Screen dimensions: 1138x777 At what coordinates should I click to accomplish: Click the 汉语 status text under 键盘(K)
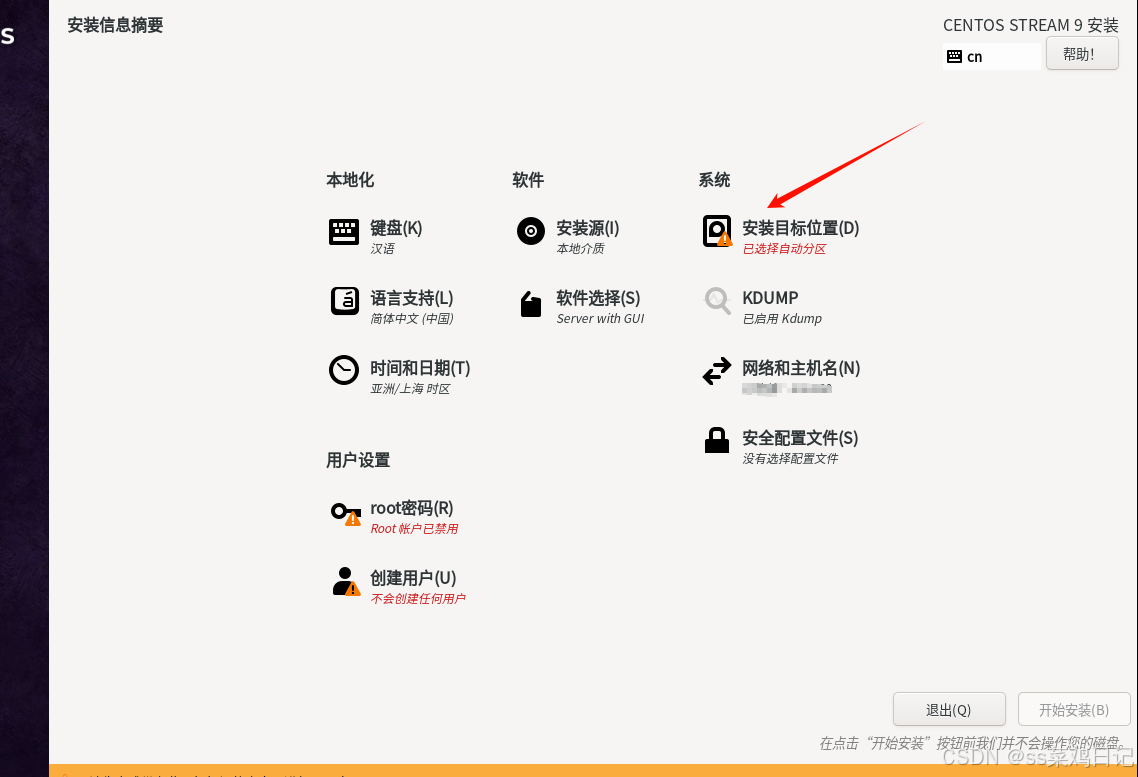pos(382,249)
